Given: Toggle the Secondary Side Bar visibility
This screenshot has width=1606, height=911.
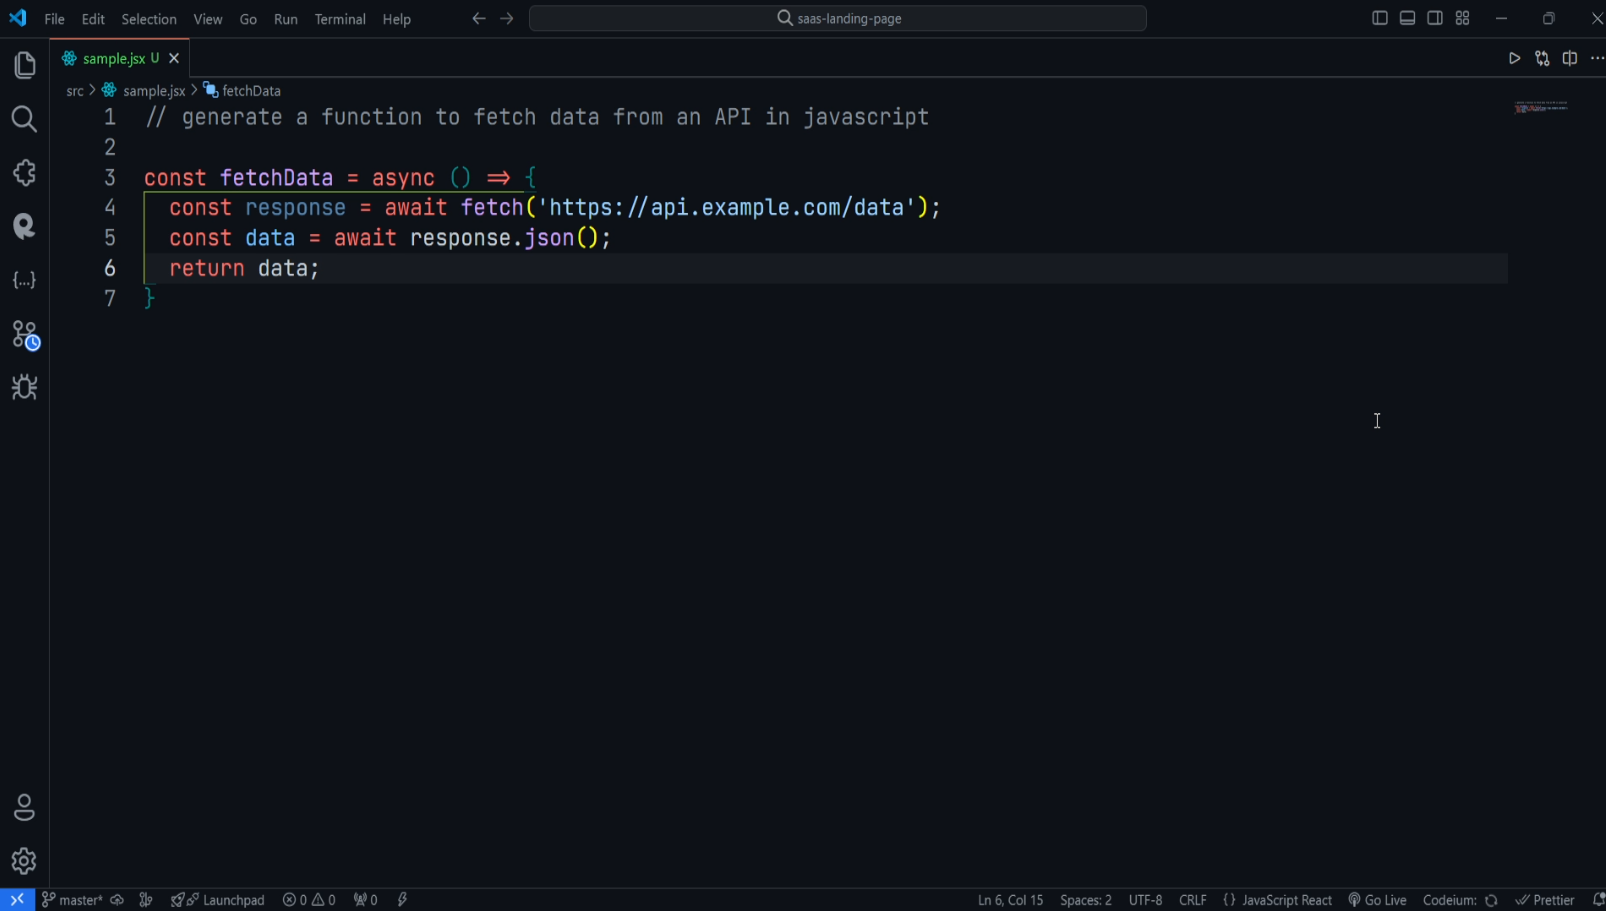Looking at the screenshot, I should point(1435,18).
